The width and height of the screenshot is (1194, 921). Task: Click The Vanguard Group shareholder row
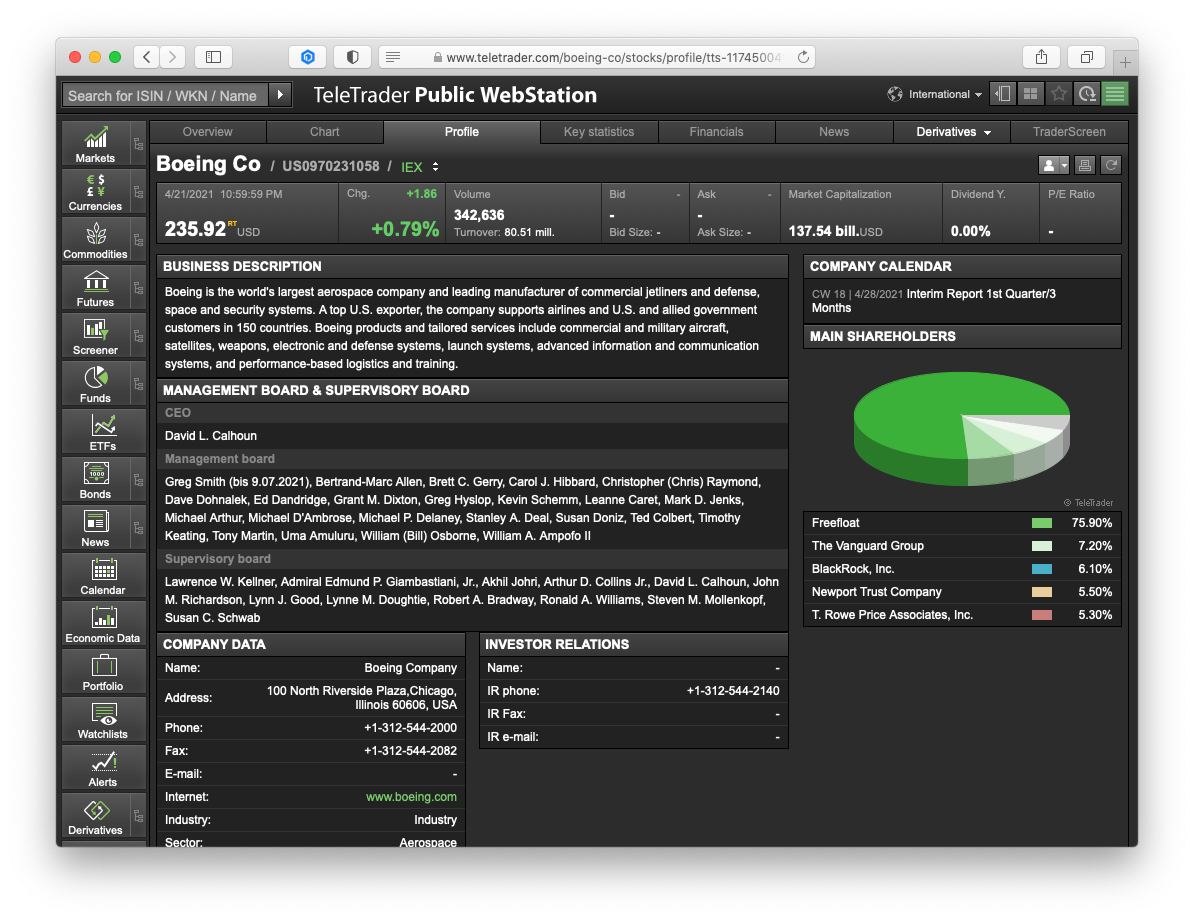[x=962, y=546]
